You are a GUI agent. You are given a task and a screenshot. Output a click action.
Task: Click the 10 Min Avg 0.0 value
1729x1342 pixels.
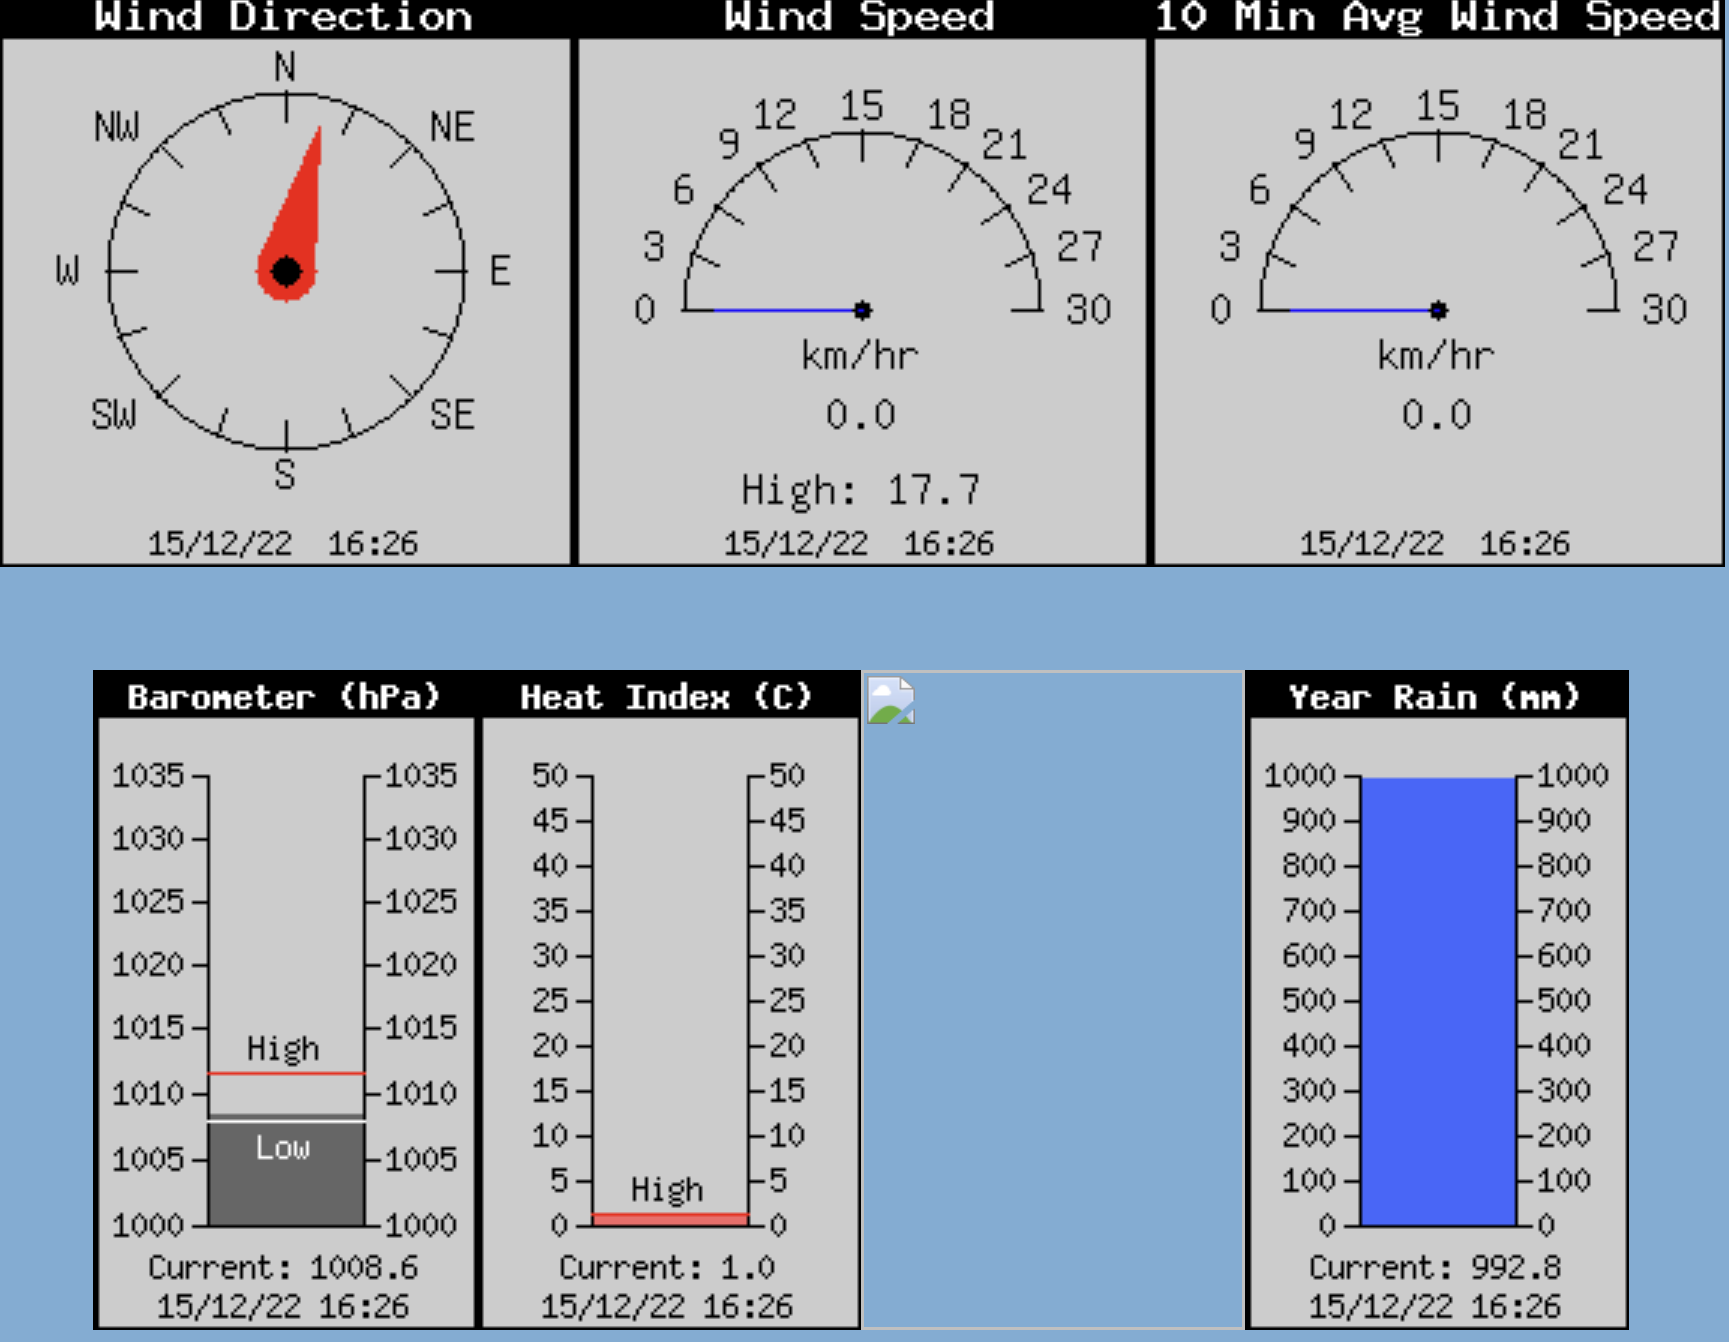[1437, 414]
